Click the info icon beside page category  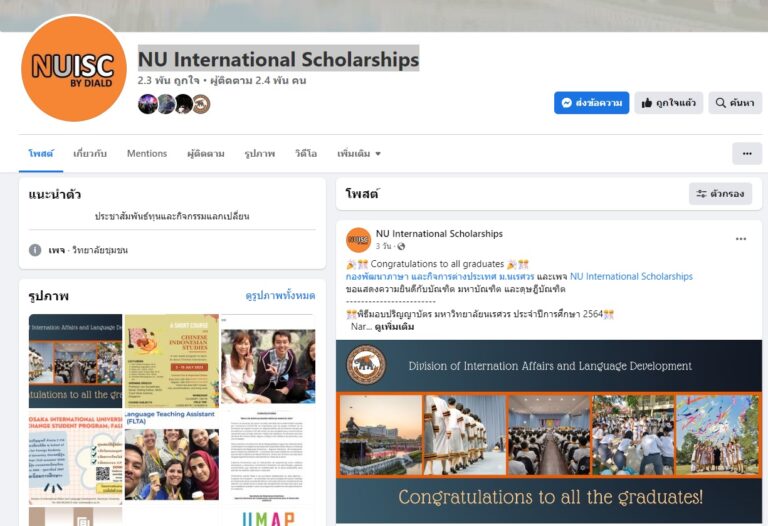tap(35, 250)
